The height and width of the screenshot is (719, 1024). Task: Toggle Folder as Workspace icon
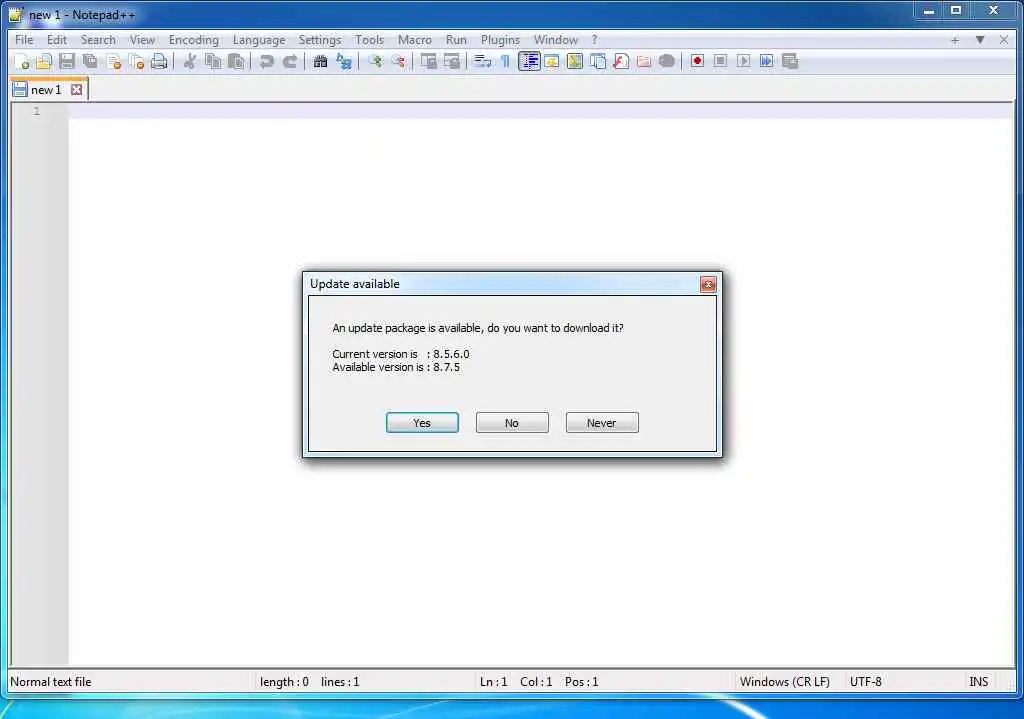tap(644, 61)
